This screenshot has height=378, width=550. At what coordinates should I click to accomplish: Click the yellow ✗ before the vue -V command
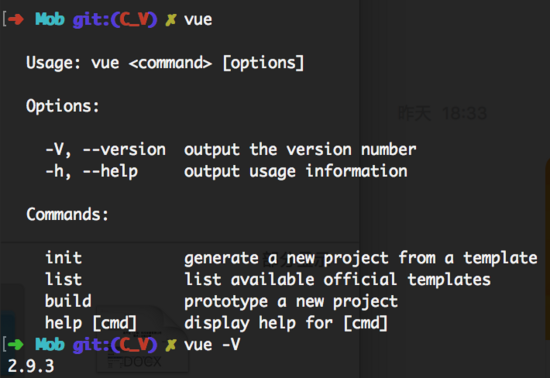171,345
